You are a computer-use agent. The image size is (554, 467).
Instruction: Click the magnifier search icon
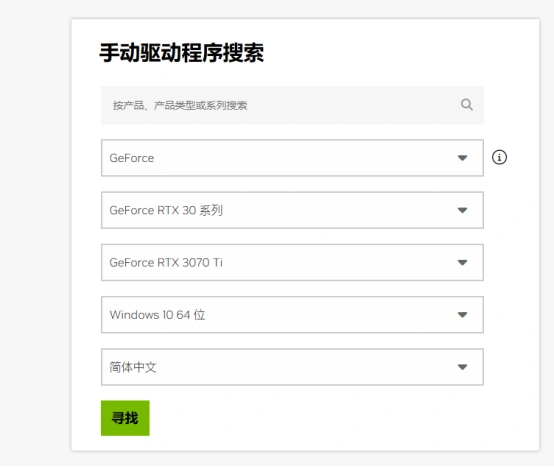tap(467, 105)
